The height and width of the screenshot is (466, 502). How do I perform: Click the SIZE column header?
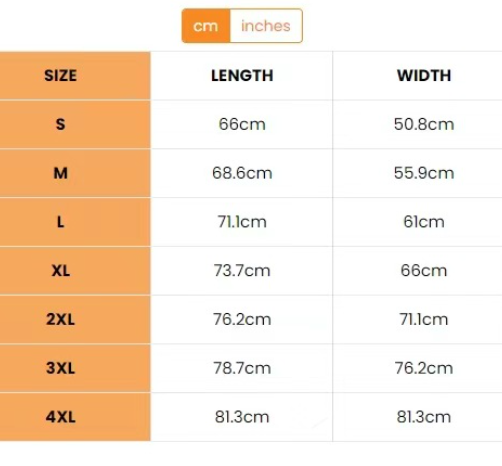point(61,75)
